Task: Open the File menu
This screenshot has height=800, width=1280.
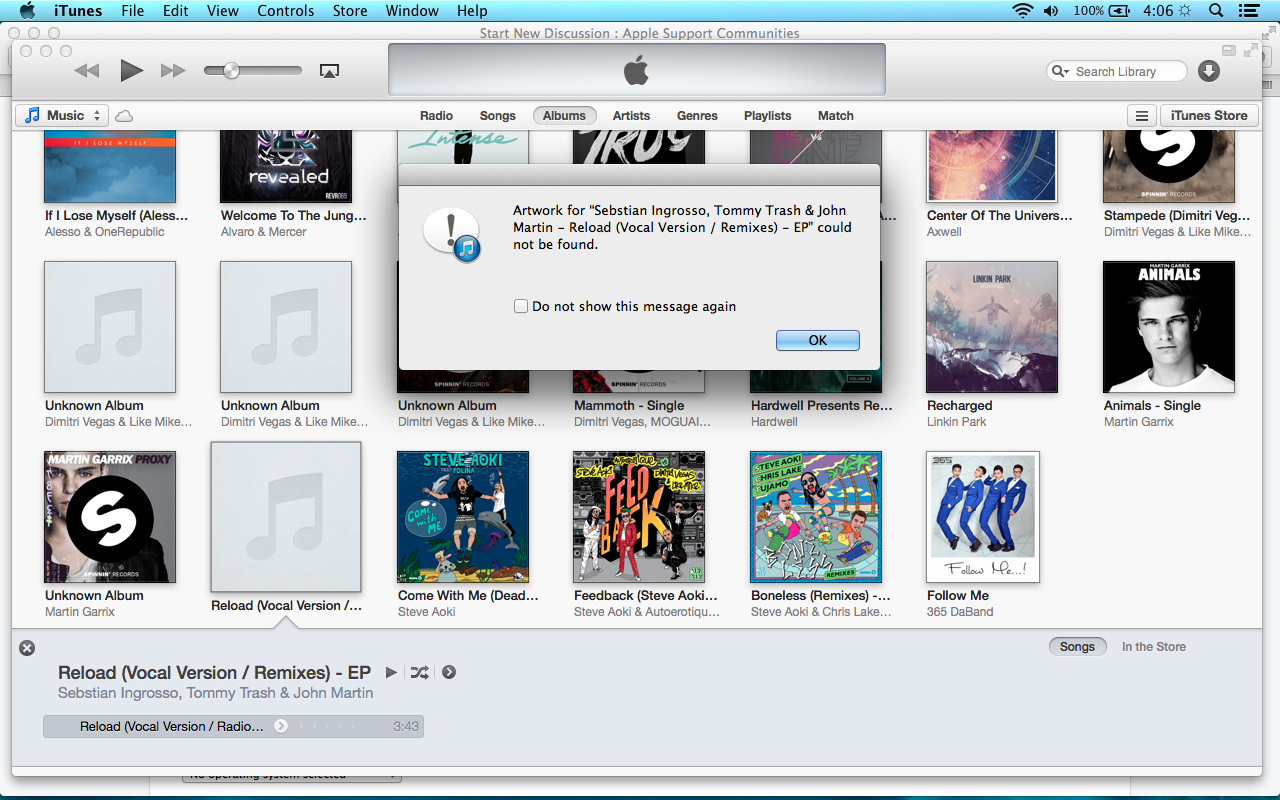Action: tap(132, 11)
